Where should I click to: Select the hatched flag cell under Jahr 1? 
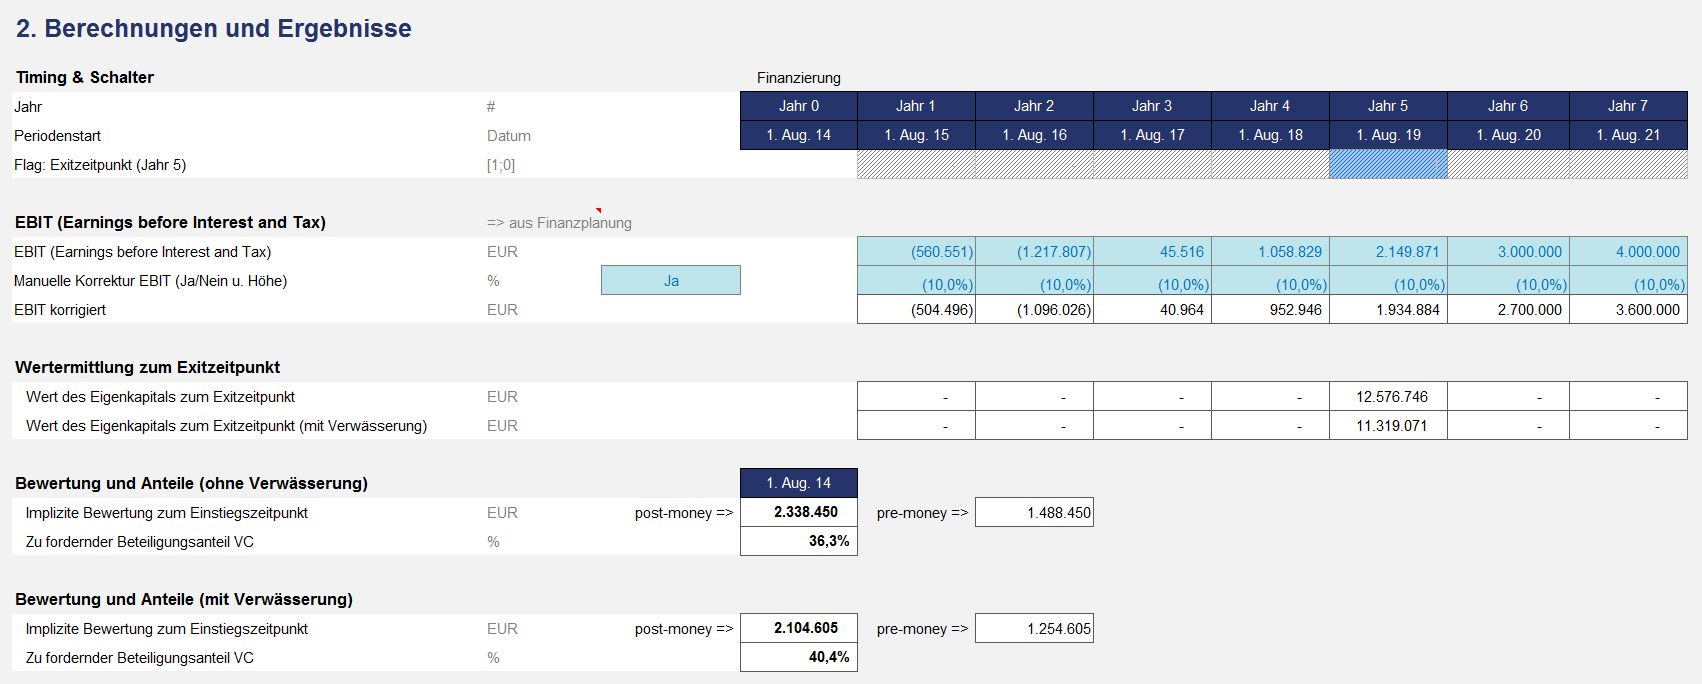click(916, 164)
